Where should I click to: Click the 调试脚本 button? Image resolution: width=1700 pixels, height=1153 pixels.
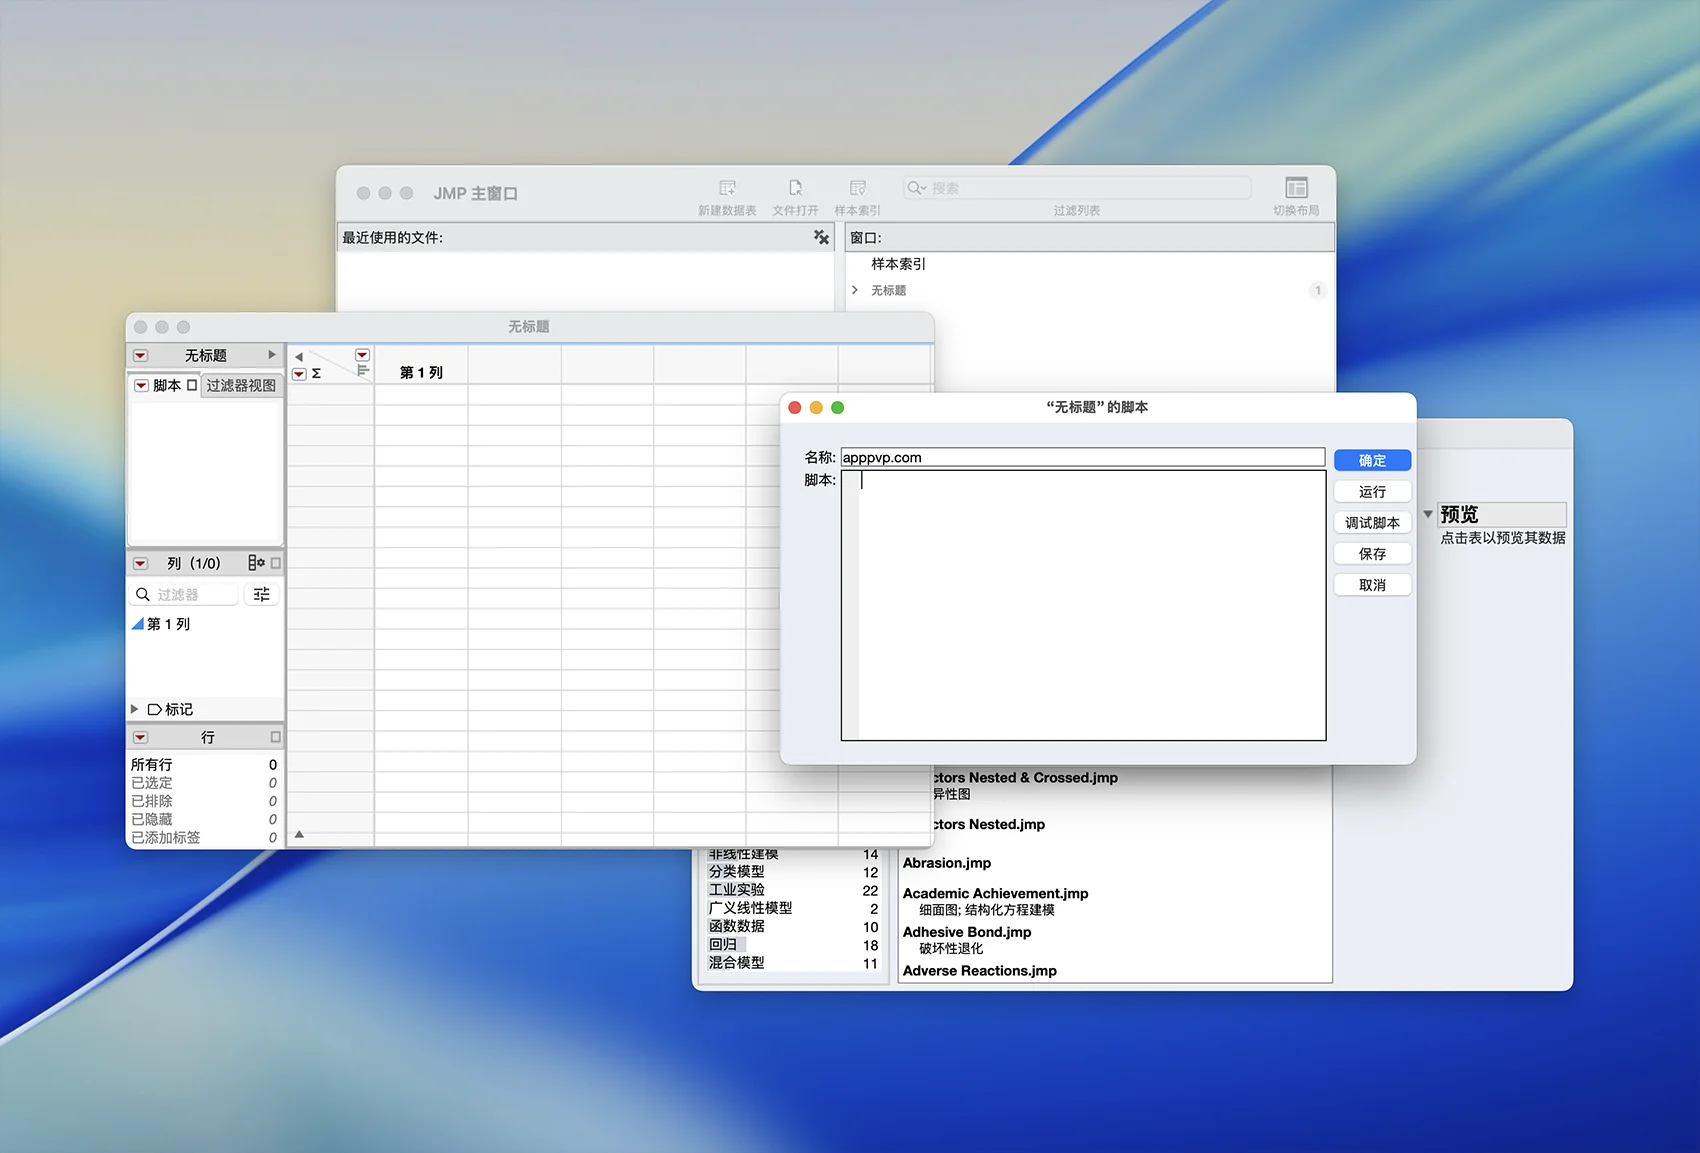[x=1372, y=523]
